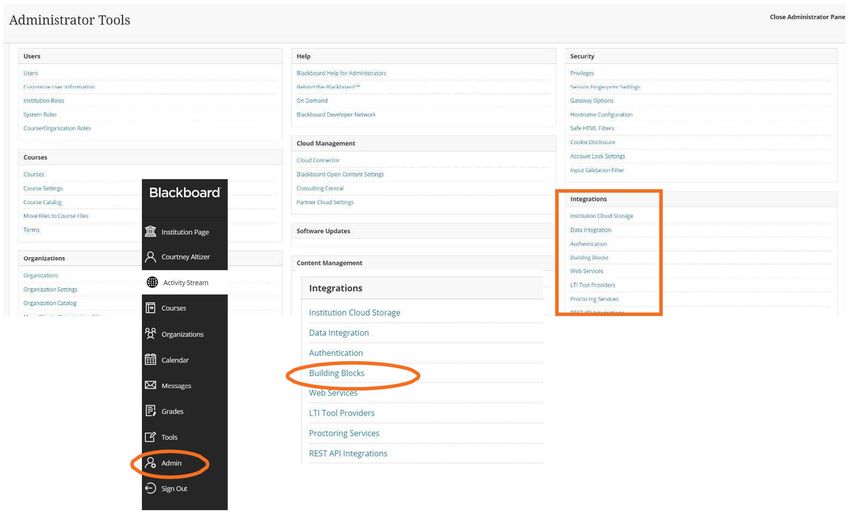
Task: Open Building Blocks in enlarged Integrations list
Action: click(x=337, y=373)
